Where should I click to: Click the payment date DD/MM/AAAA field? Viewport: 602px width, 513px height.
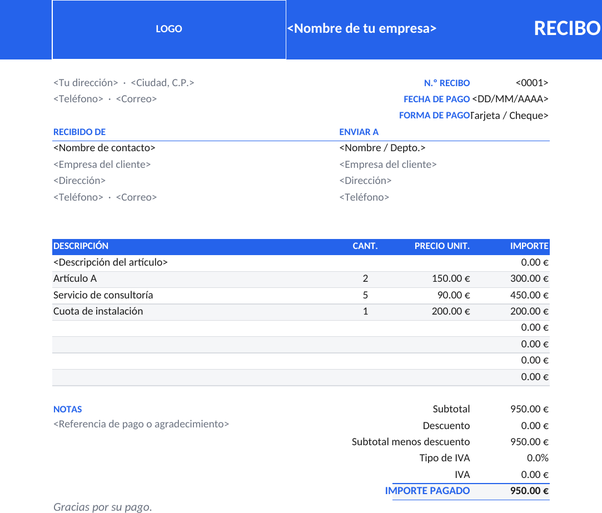point(510,99)
